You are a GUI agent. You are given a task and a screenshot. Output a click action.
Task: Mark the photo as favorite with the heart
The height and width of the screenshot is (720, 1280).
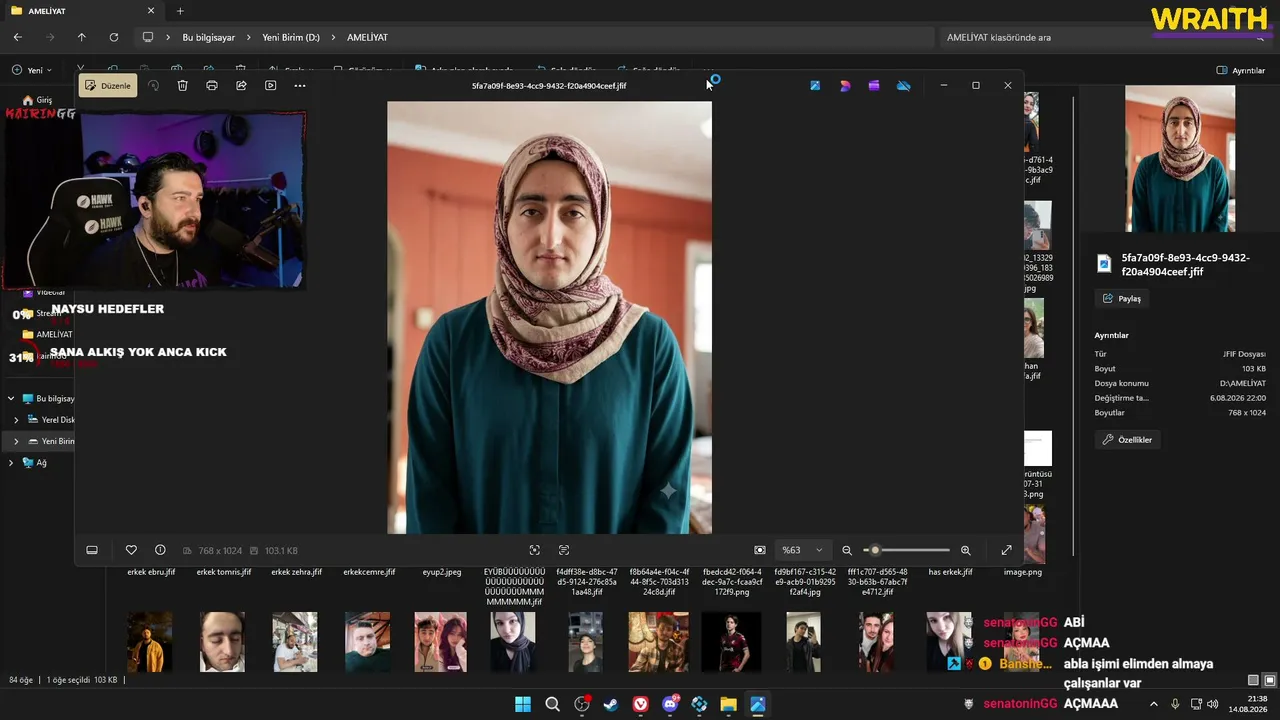(131, 550)
